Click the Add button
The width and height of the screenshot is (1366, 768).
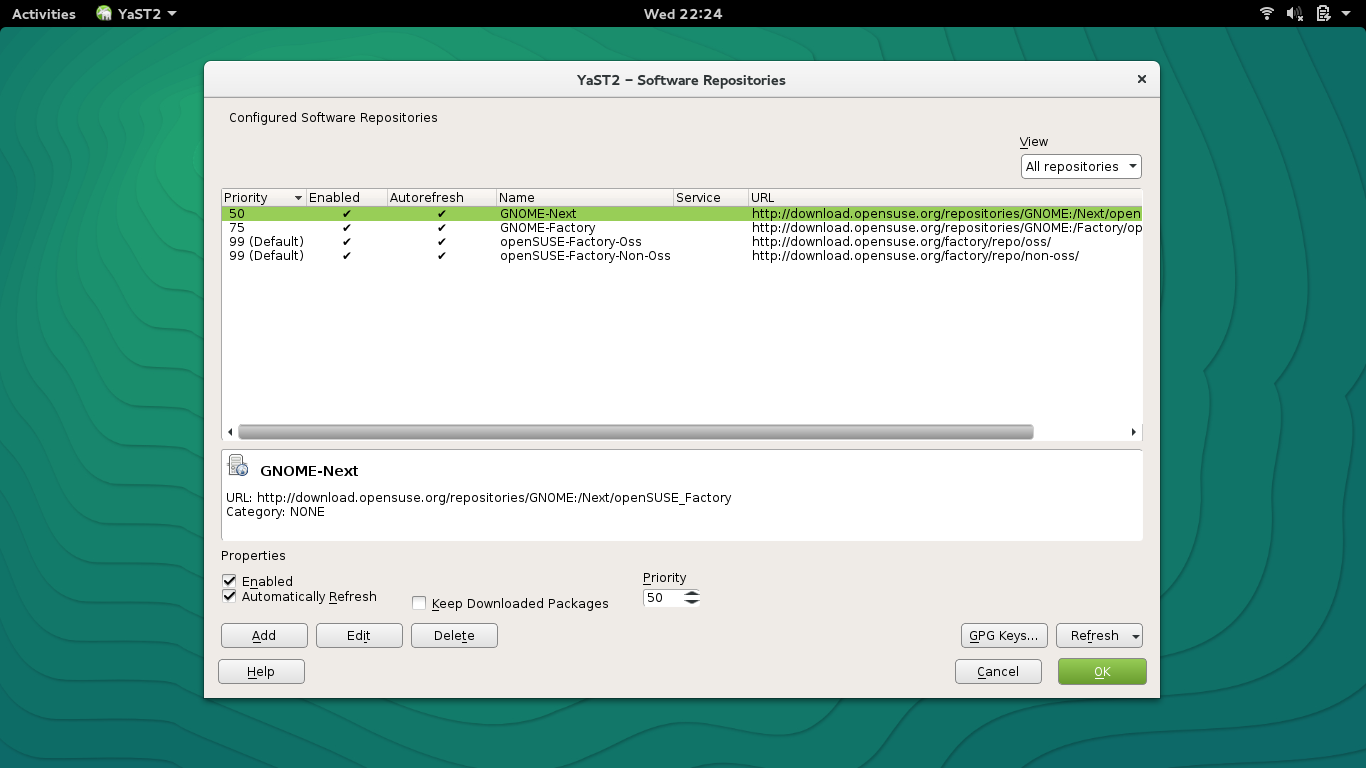(x=264, y=636)
